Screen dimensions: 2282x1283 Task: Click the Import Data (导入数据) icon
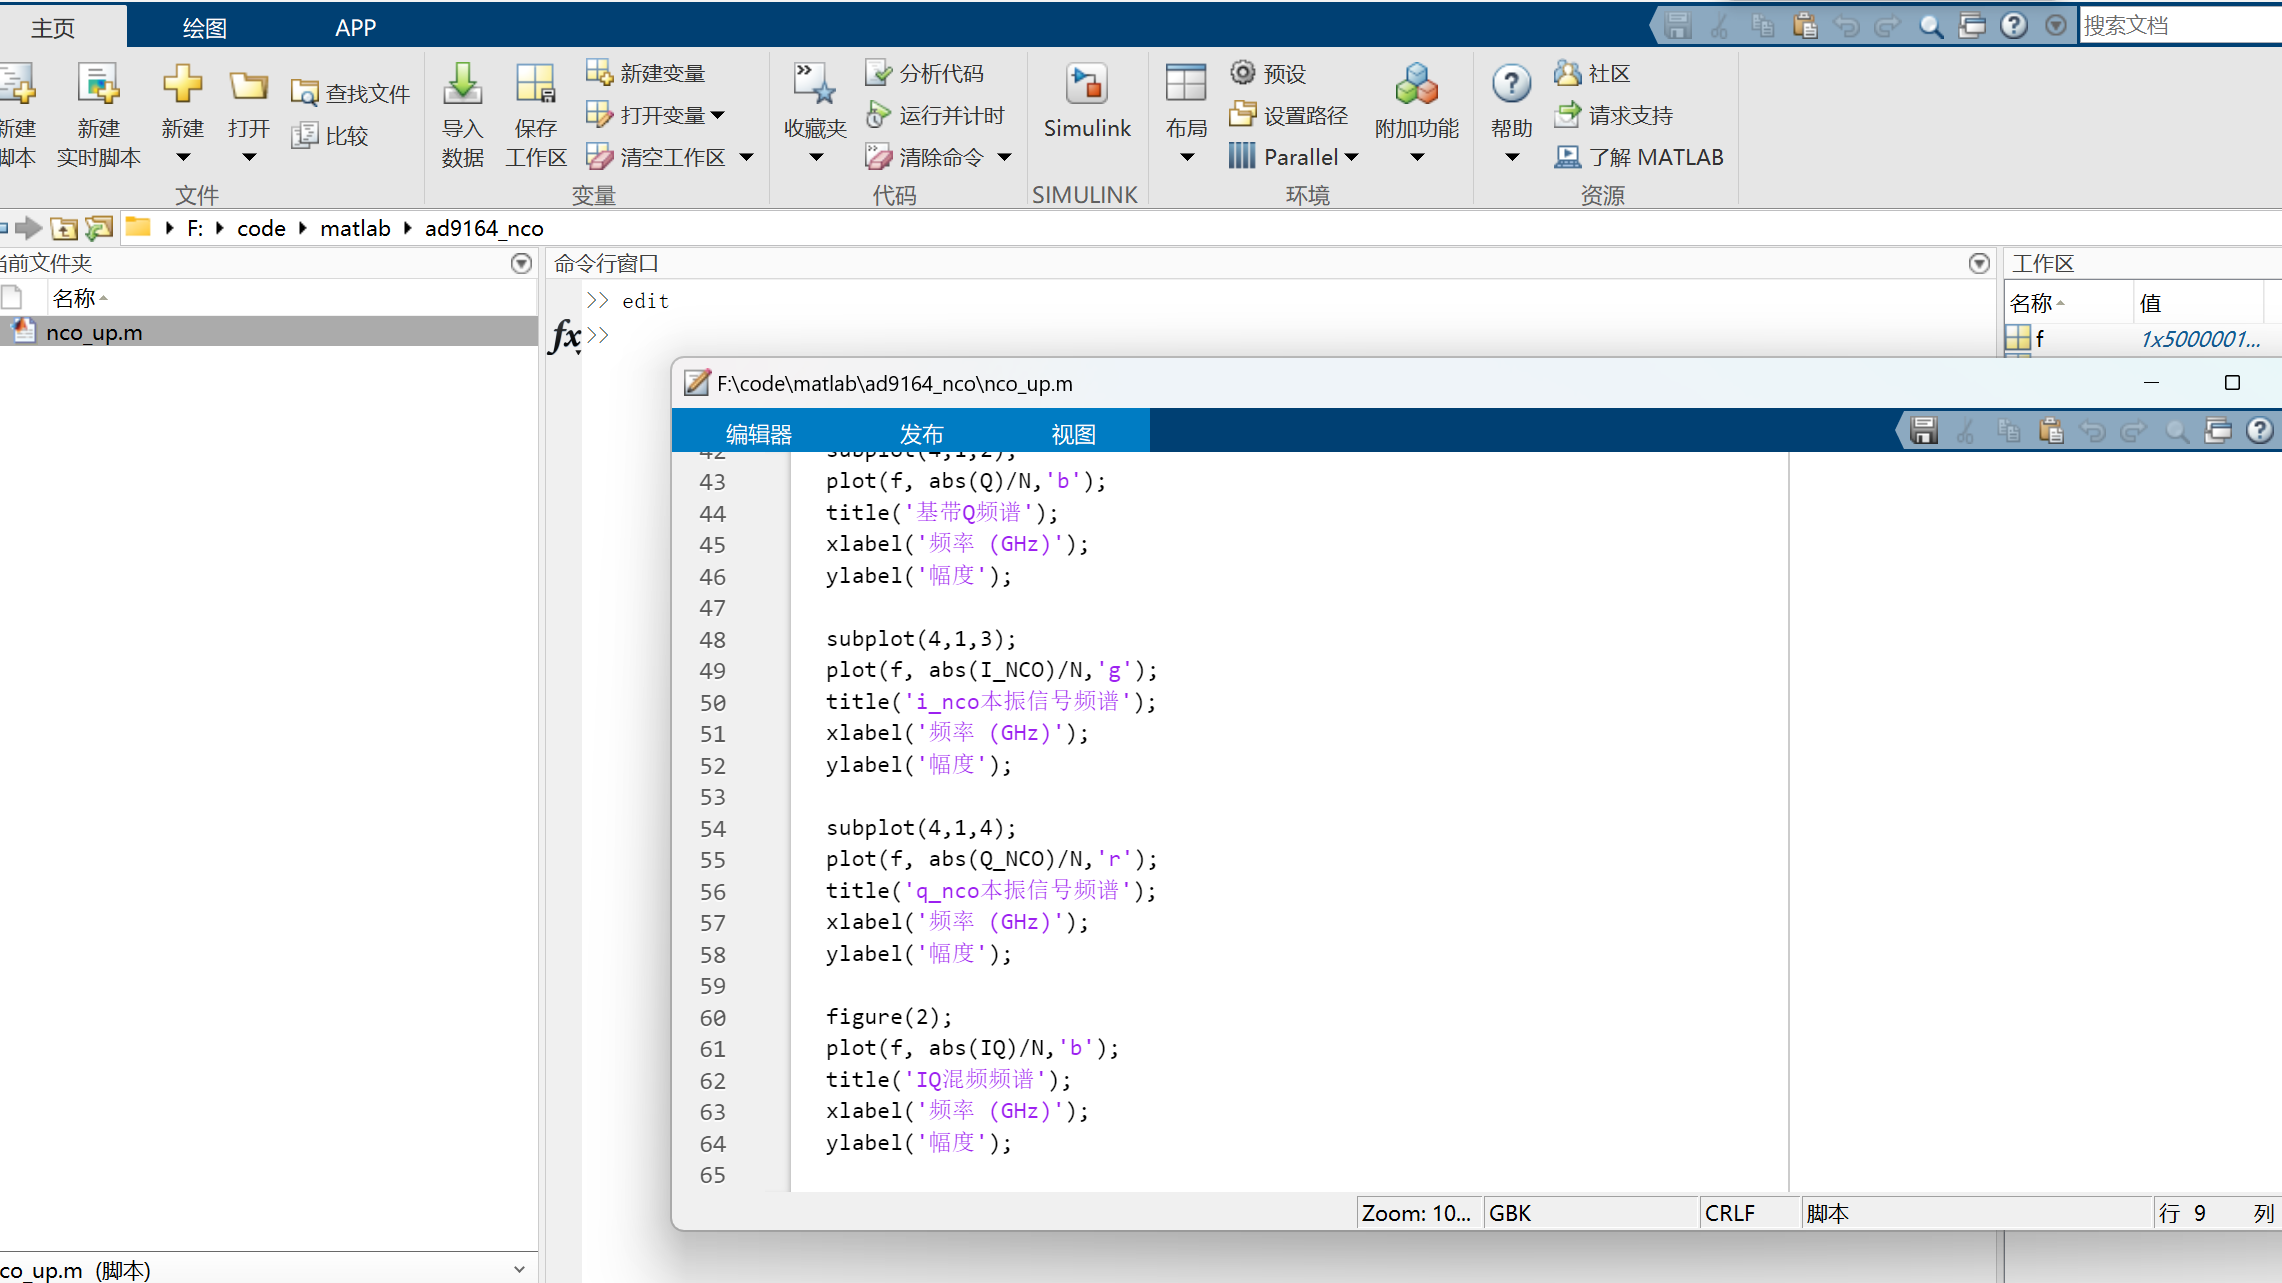tap(462, 86)
